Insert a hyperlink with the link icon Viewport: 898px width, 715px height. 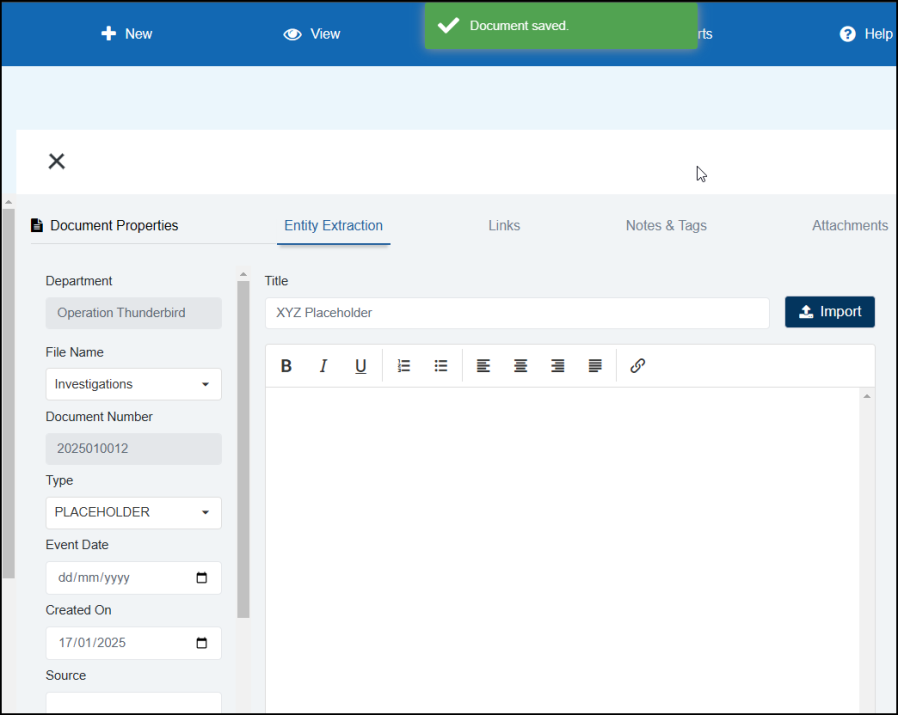[637, 366]
